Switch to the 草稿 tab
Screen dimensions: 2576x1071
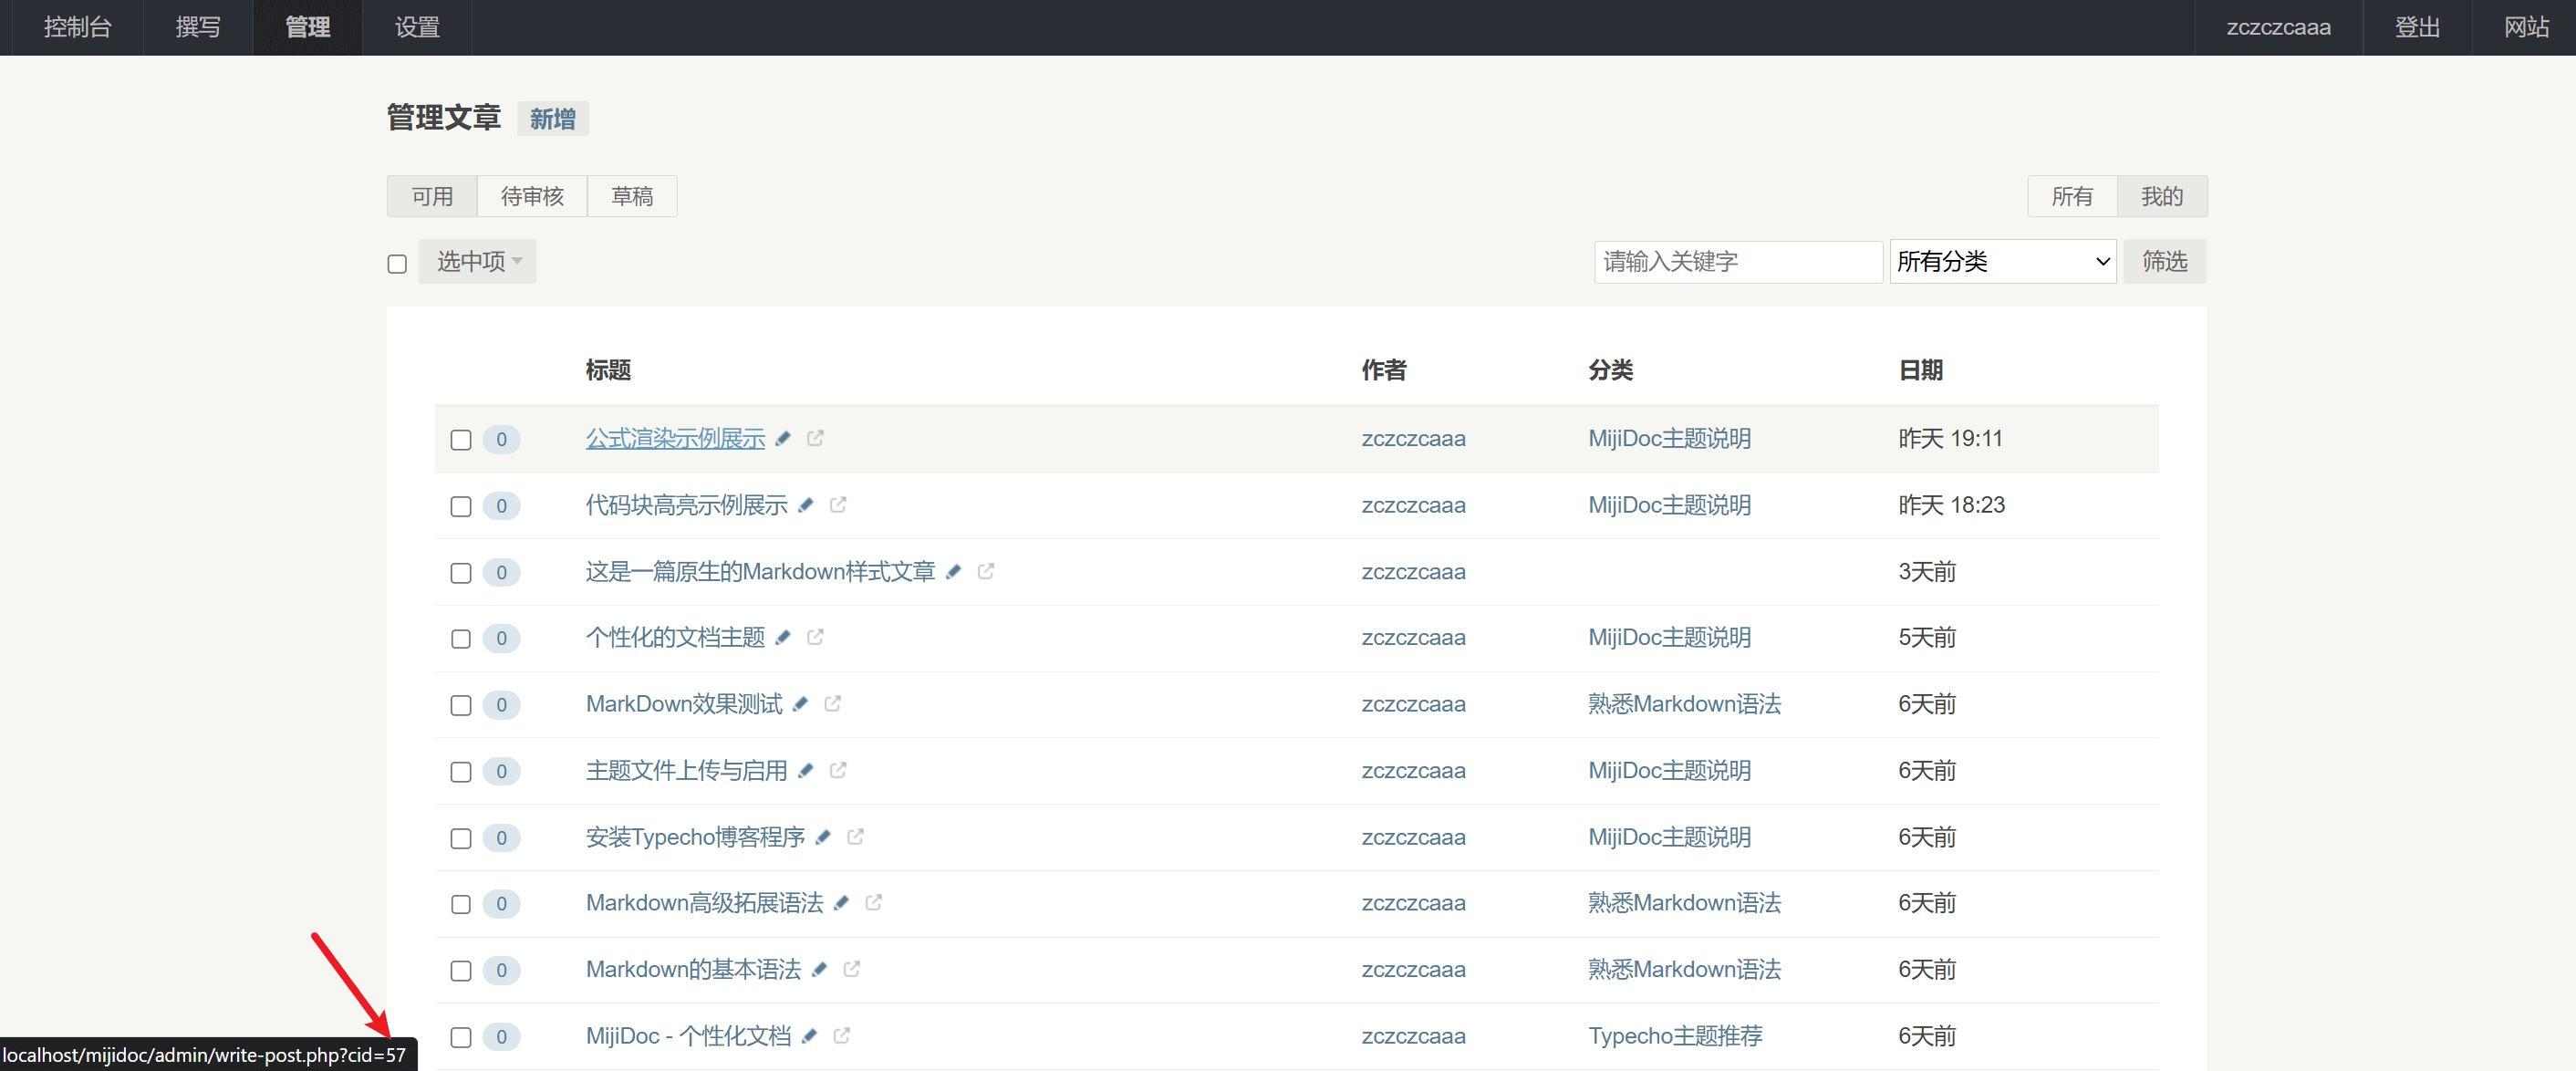[x=631, y=196]
